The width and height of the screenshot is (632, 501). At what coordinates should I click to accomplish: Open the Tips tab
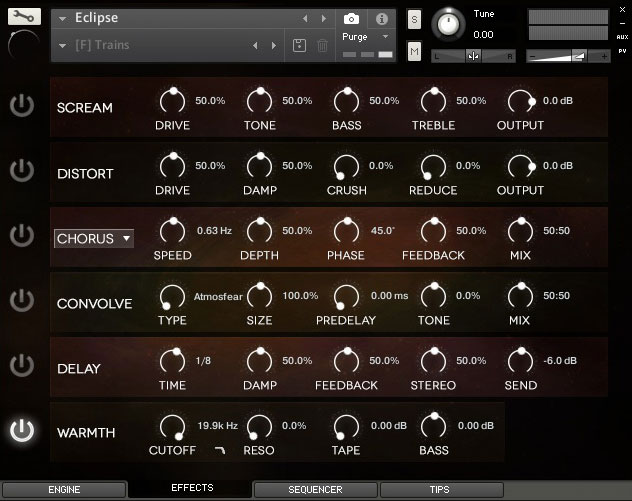tap(439, 490)
